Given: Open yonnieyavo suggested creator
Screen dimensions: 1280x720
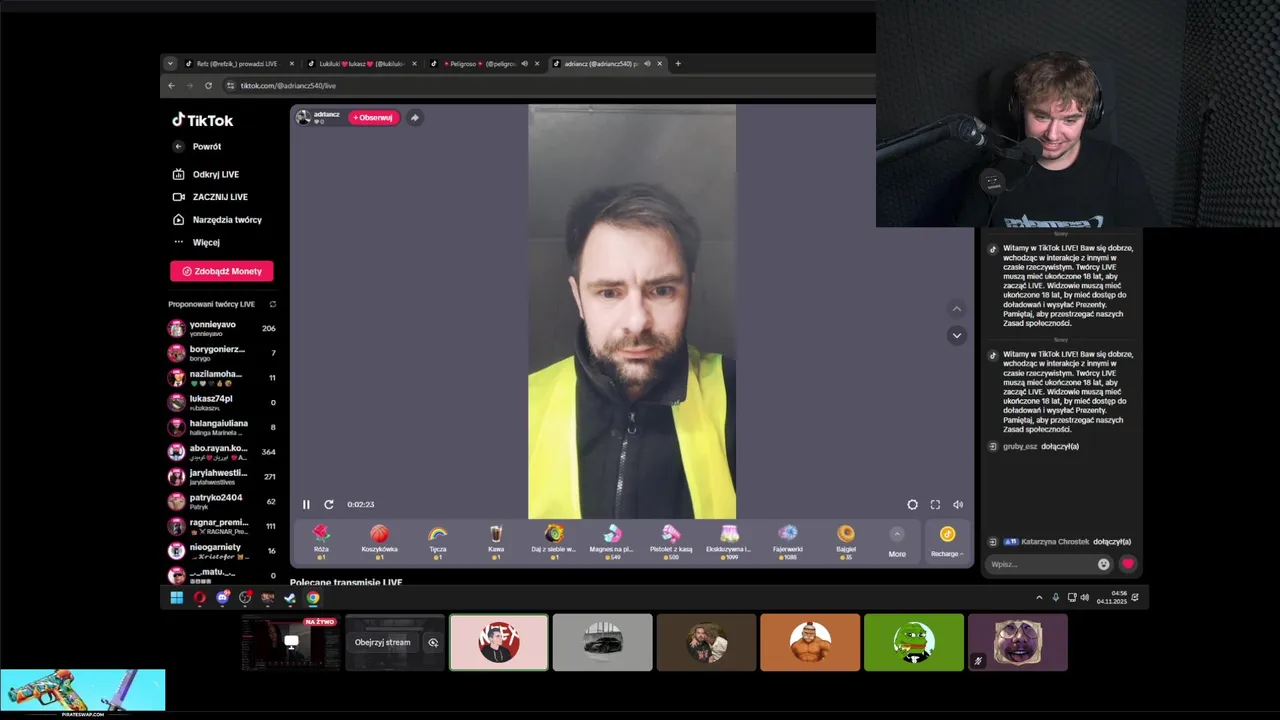Looking at the screenshot, I should (x=222, y=328).
